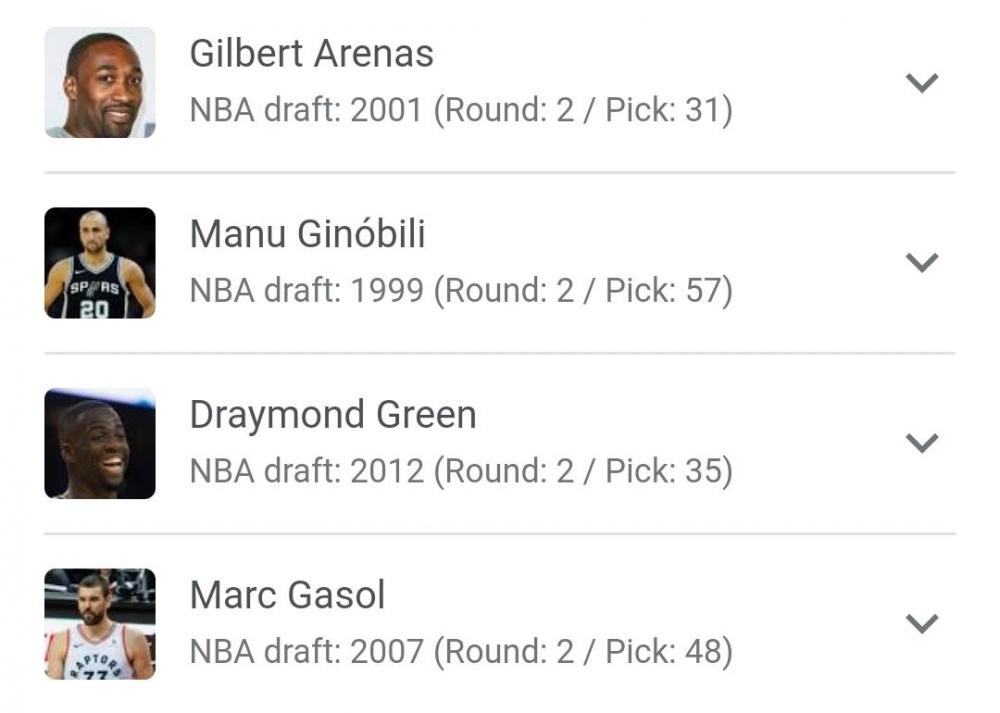Expand Manu Ginóbili details with chevron

point(921,263)
